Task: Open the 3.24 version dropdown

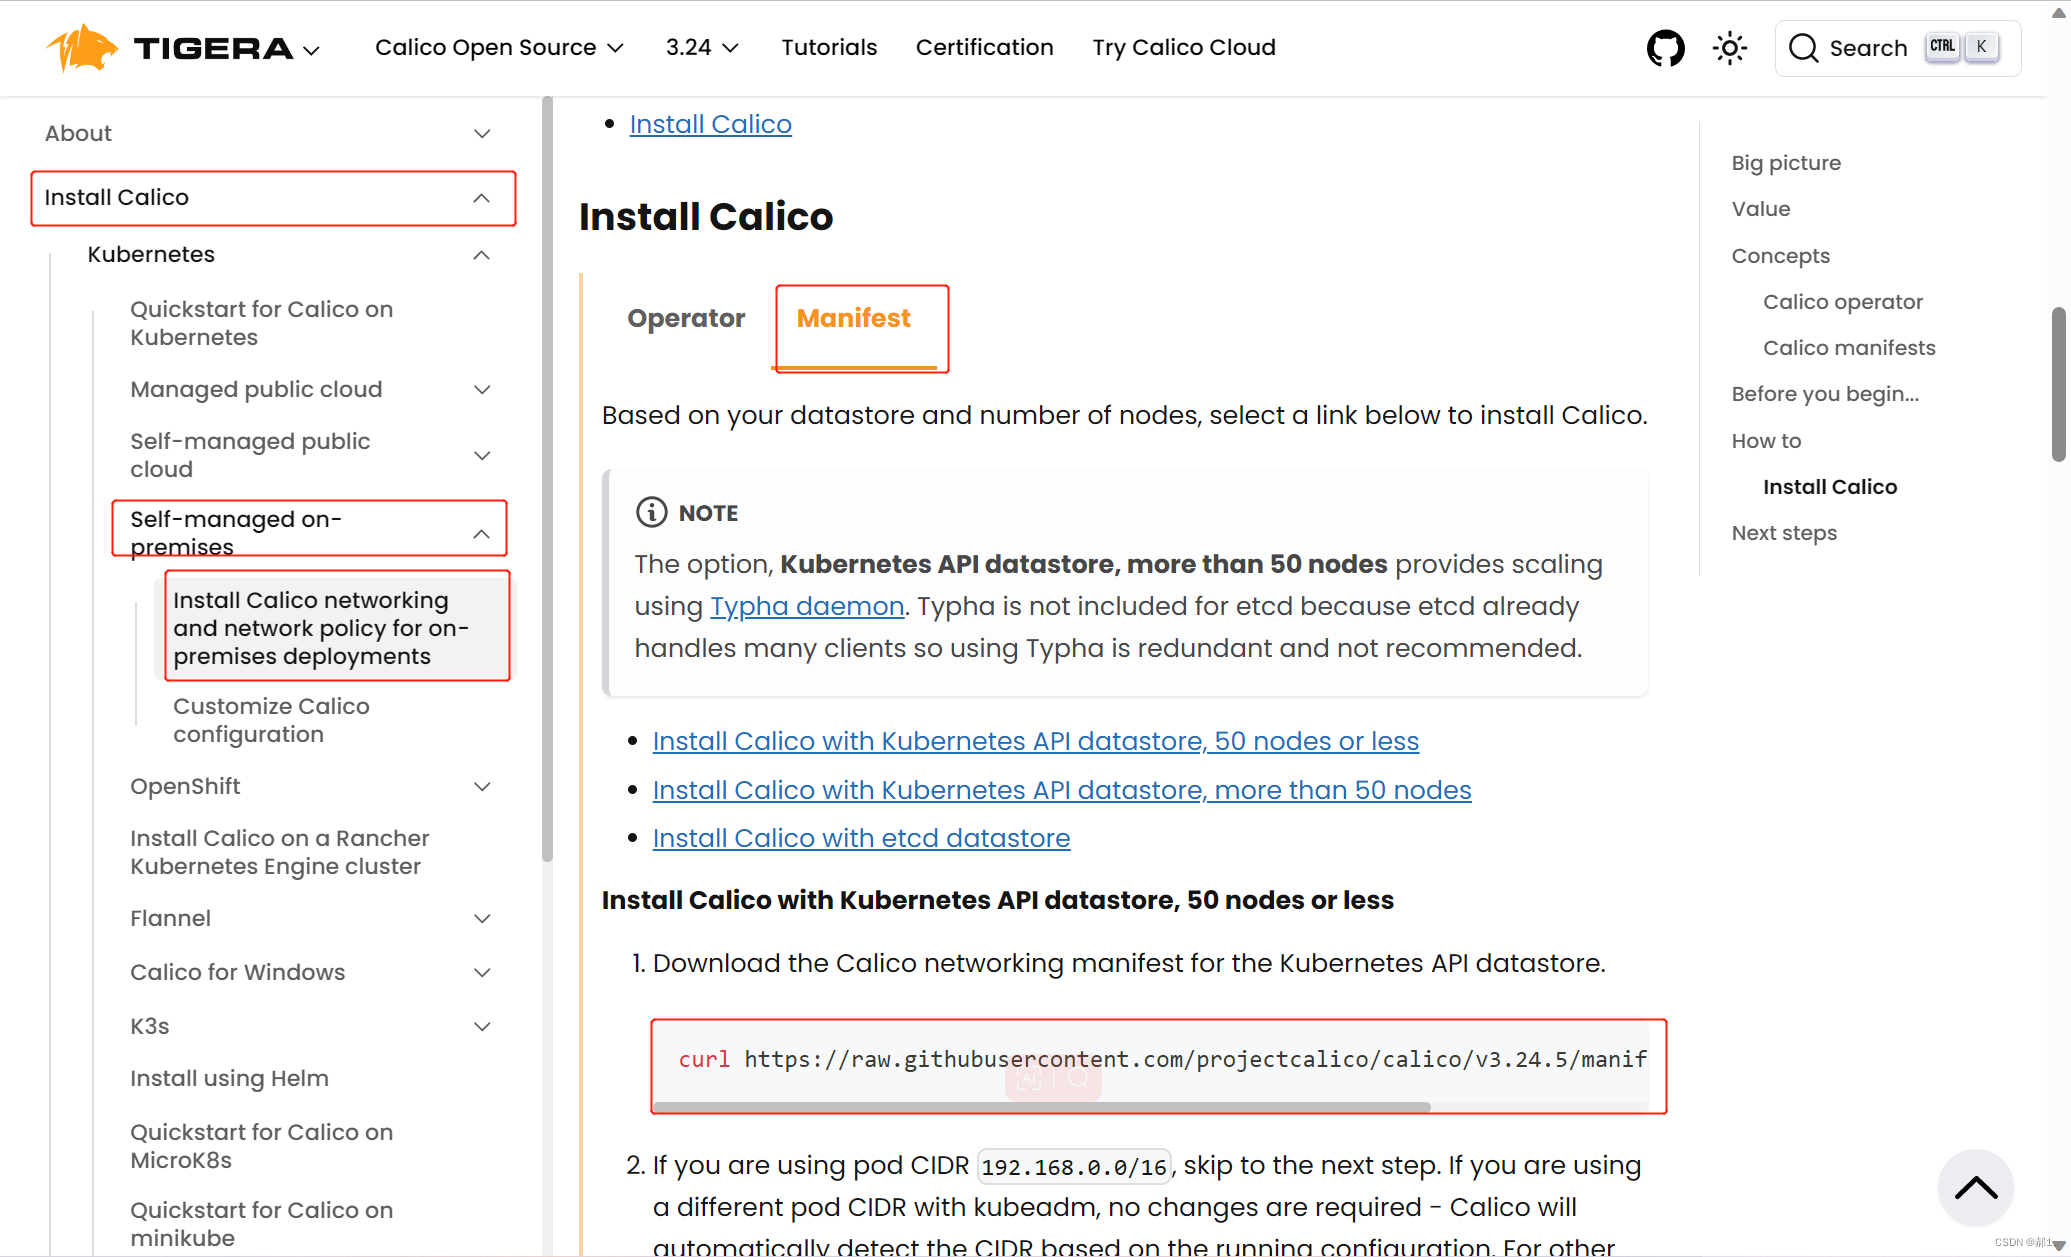Action: click(702, 48)
